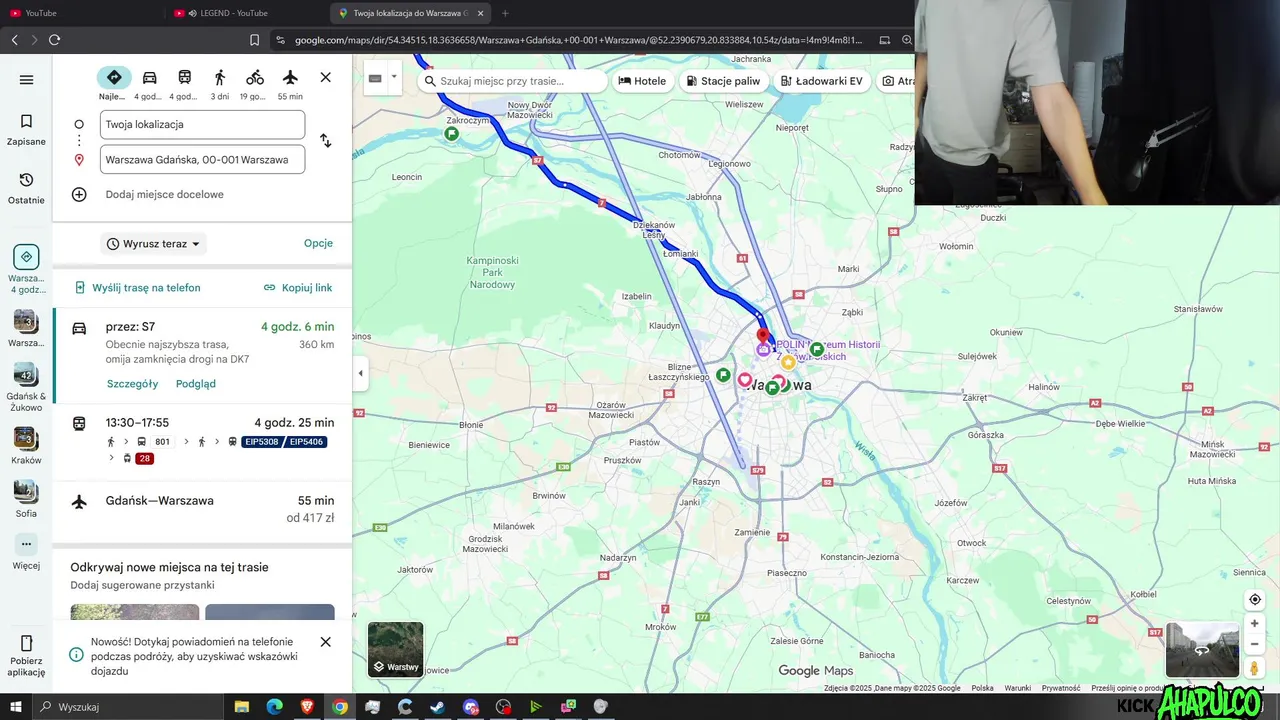Swap start and destination points
This screenshot has height=720, width=1280.
[325, 141]
